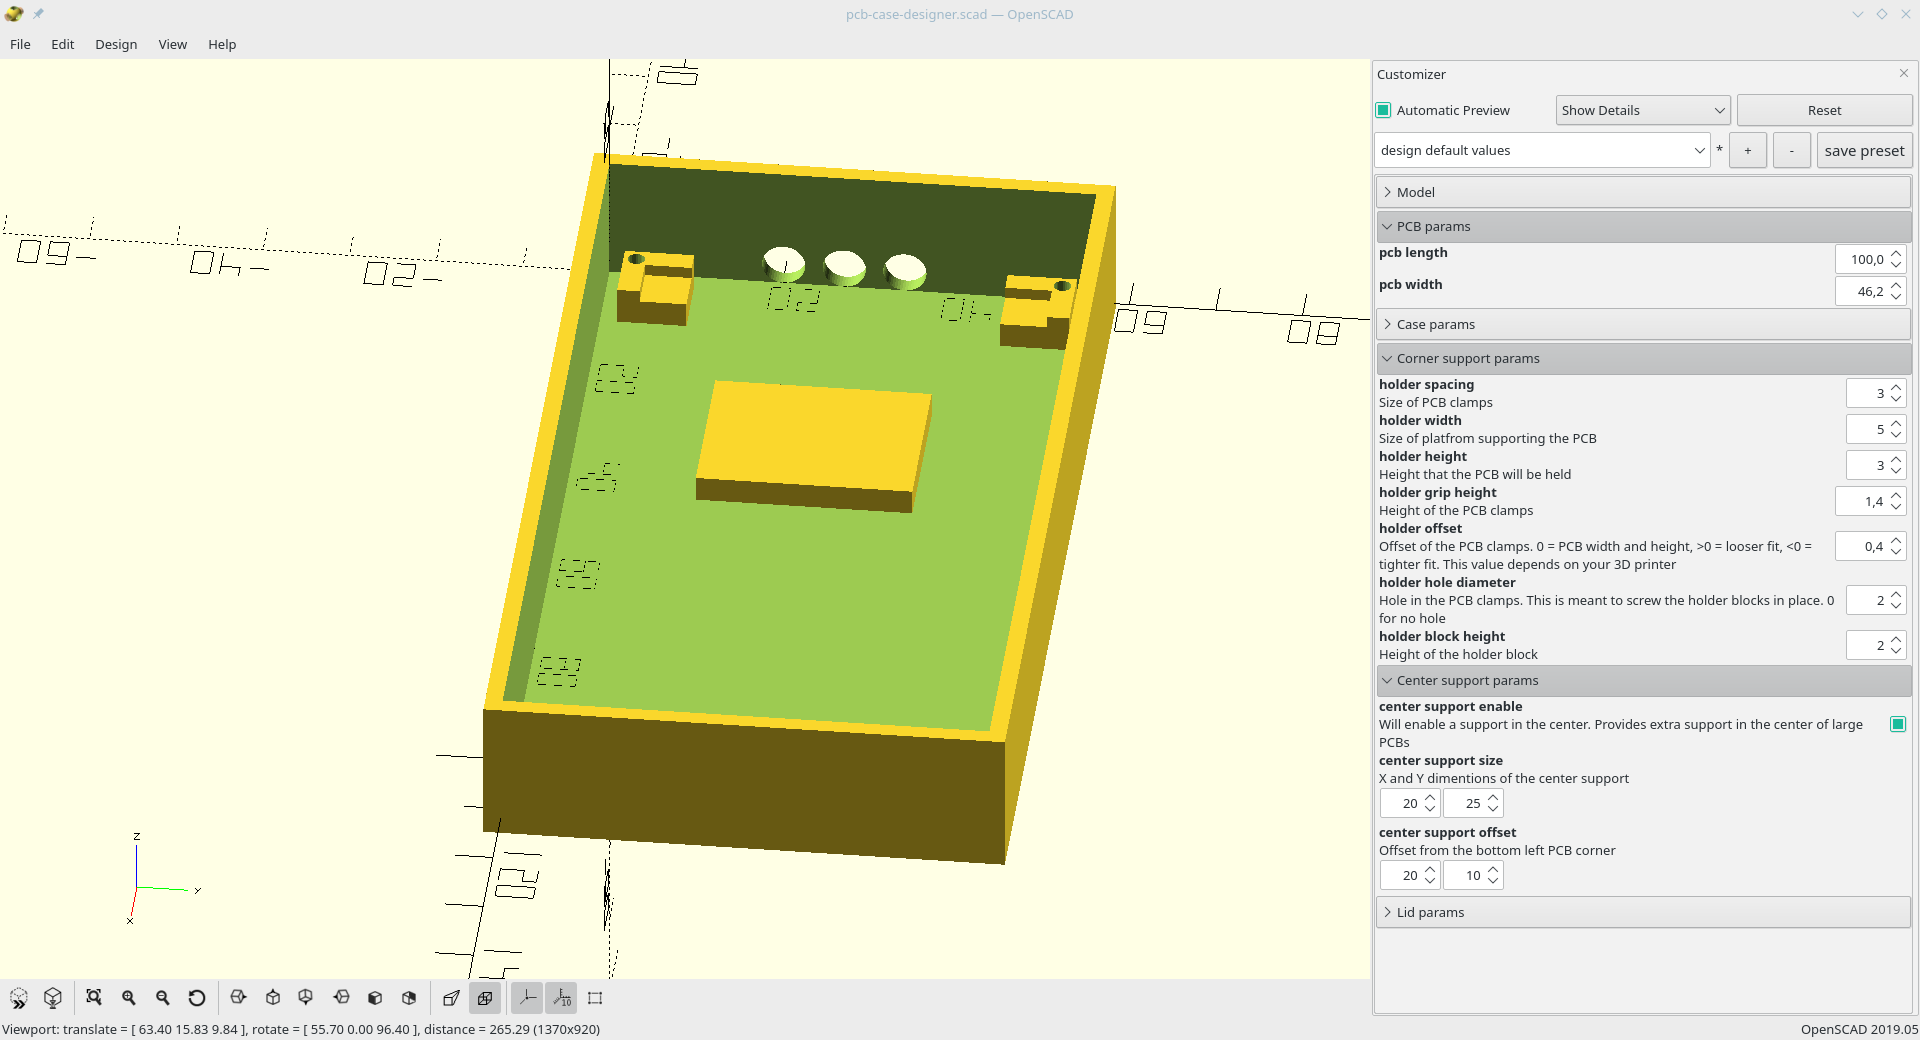The image size is (1920, 1040).
Task: Toggle the Show Scale Markers icon
Action: 561,998
